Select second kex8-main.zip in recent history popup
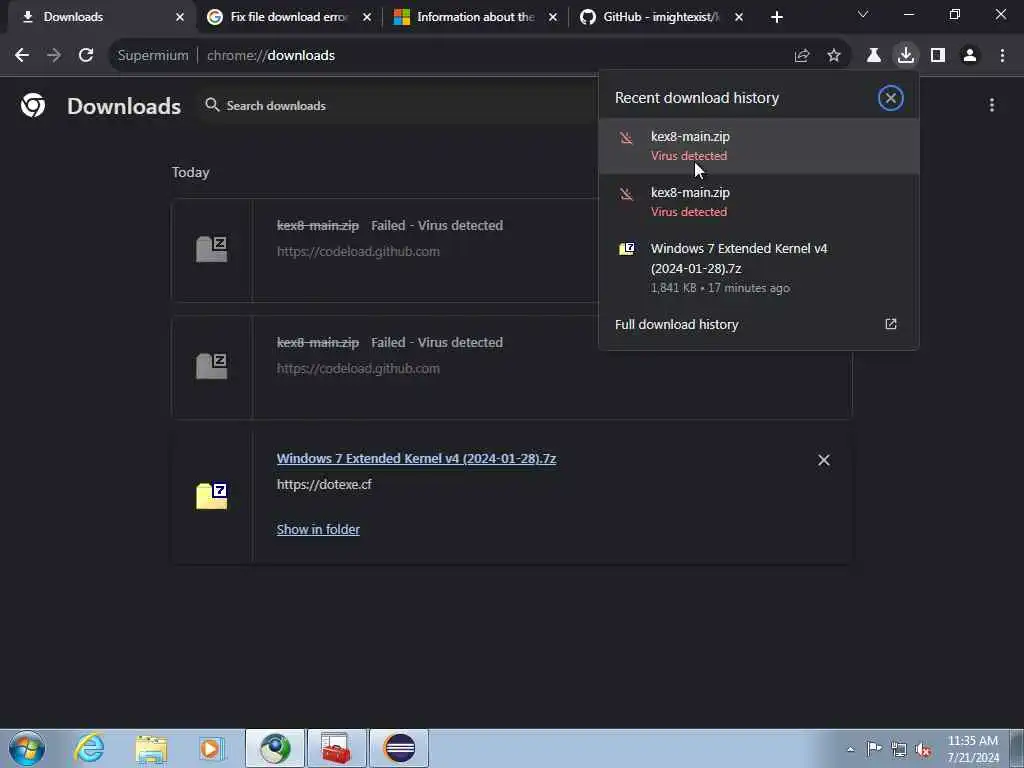 (x=758, y=202)
